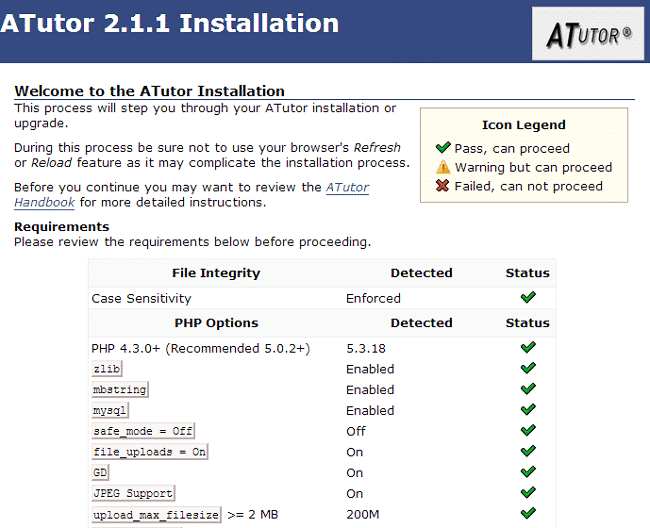Select the safe_mode = Off label

pyautogui.click(x=143, y=431)
